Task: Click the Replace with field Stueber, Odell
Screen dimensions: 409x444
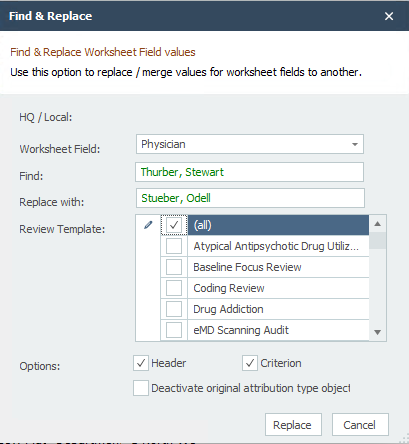Action: pos(250,198)
